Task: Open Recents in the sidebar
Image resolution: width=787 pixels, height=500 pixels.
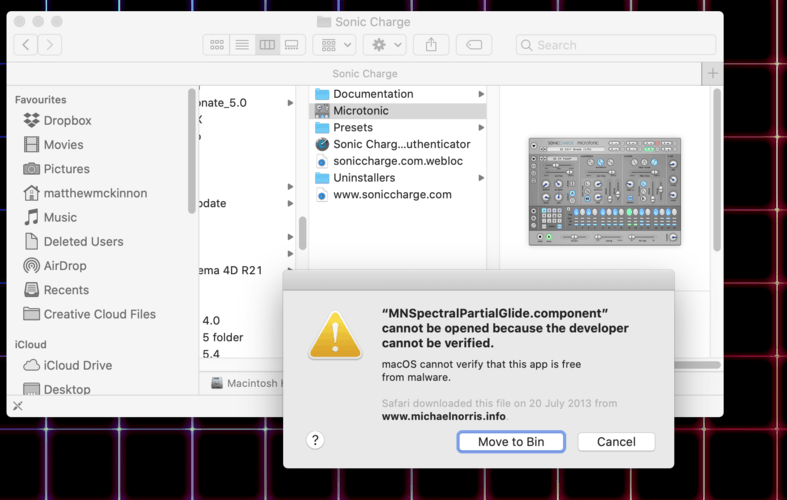Action: coord(56,290)
